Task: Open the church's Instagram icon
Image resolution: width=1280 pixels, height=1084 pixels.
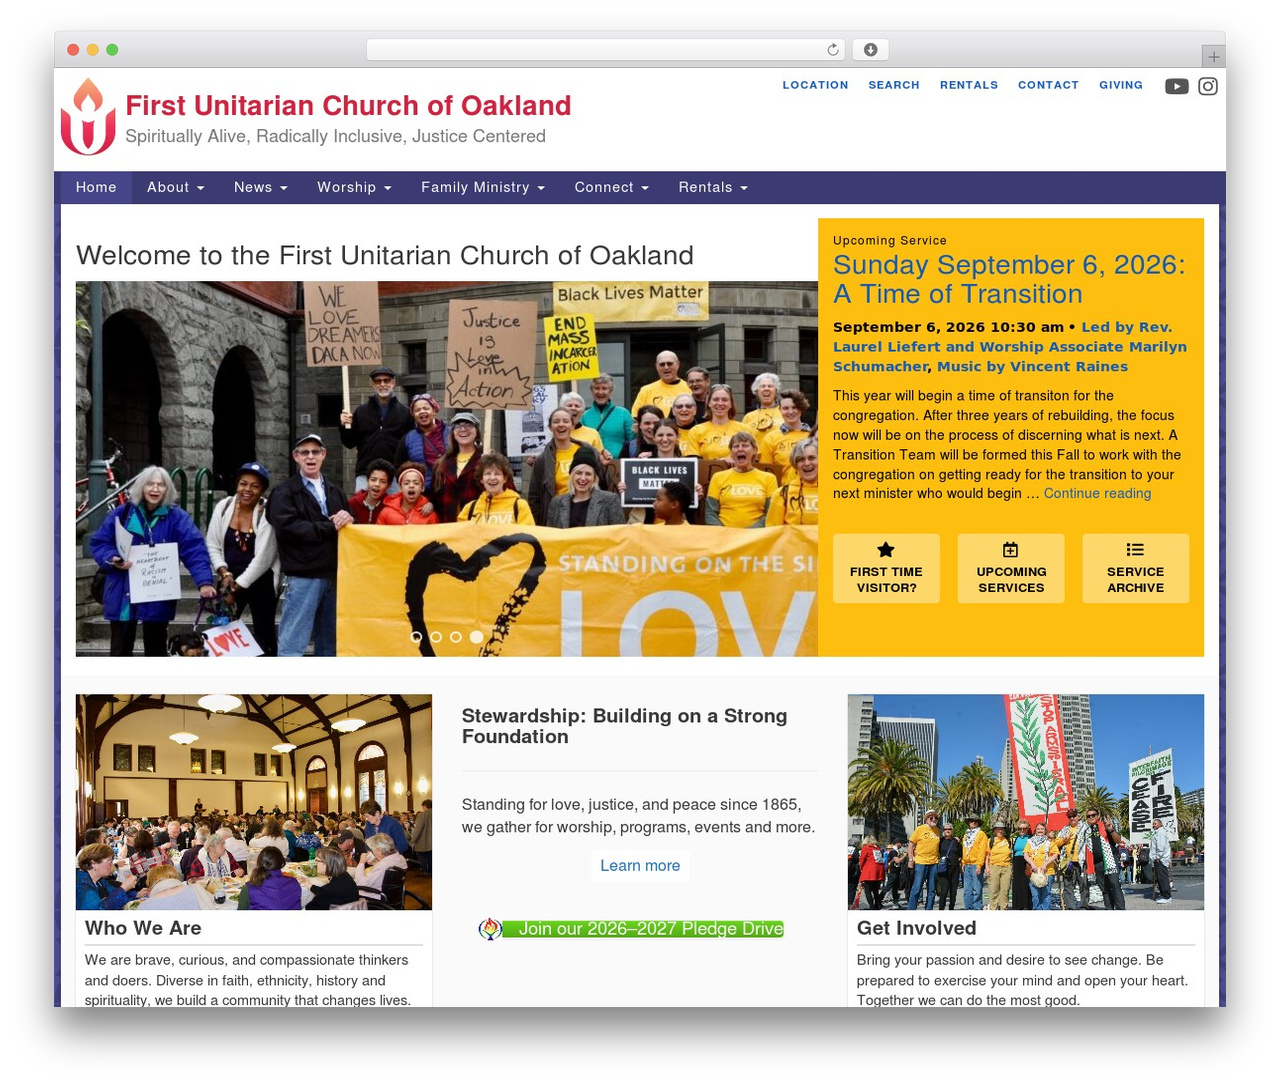Action: pyautogui.click(x=1208, y=86)
